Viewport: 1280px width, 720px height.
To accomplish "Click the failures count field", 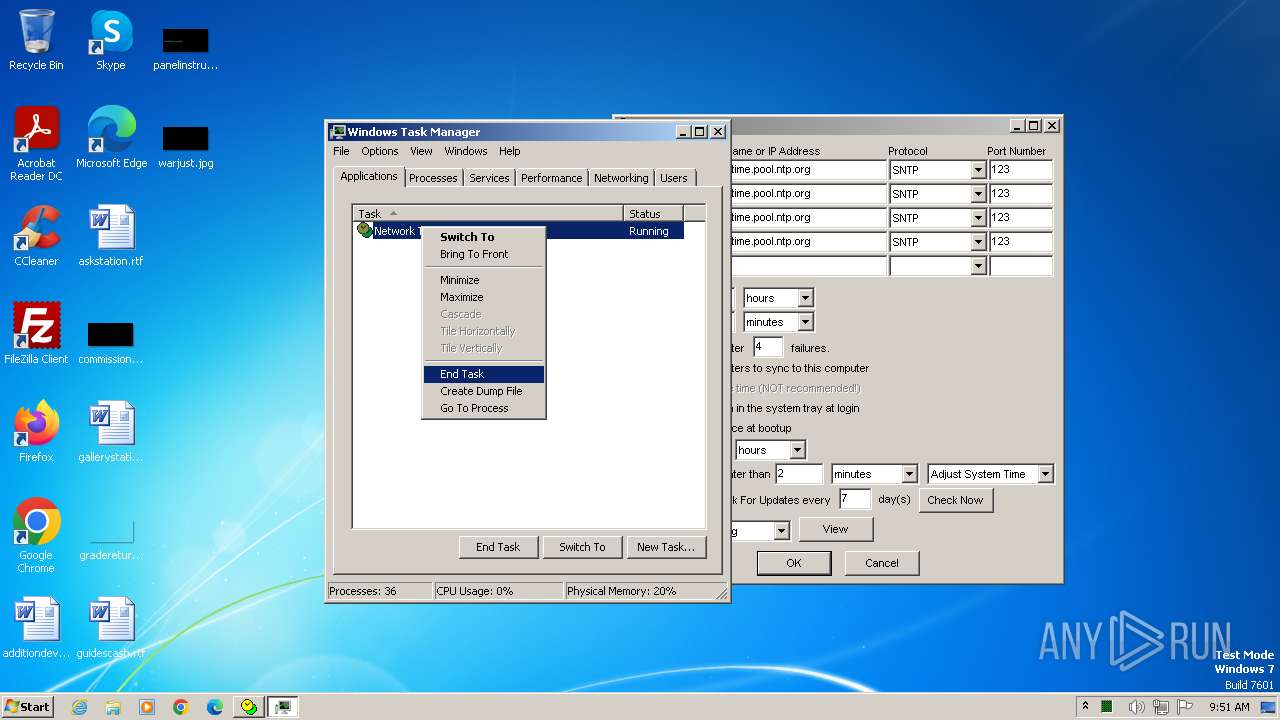I will coord(768,347).
